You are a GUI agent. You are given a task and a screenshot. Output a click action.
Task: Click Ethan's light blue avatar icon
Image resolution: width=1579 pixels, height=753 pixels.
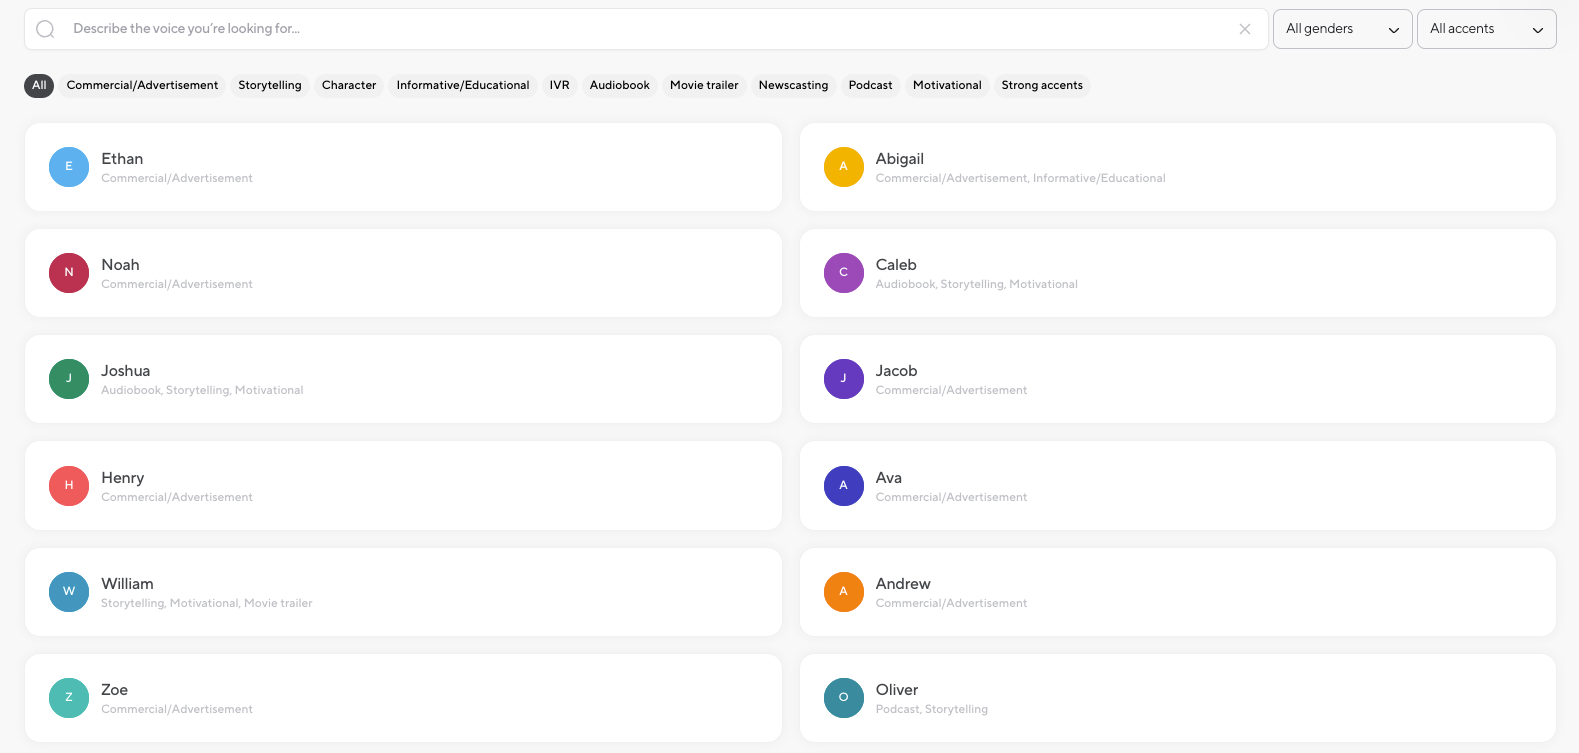click(69, 167)
